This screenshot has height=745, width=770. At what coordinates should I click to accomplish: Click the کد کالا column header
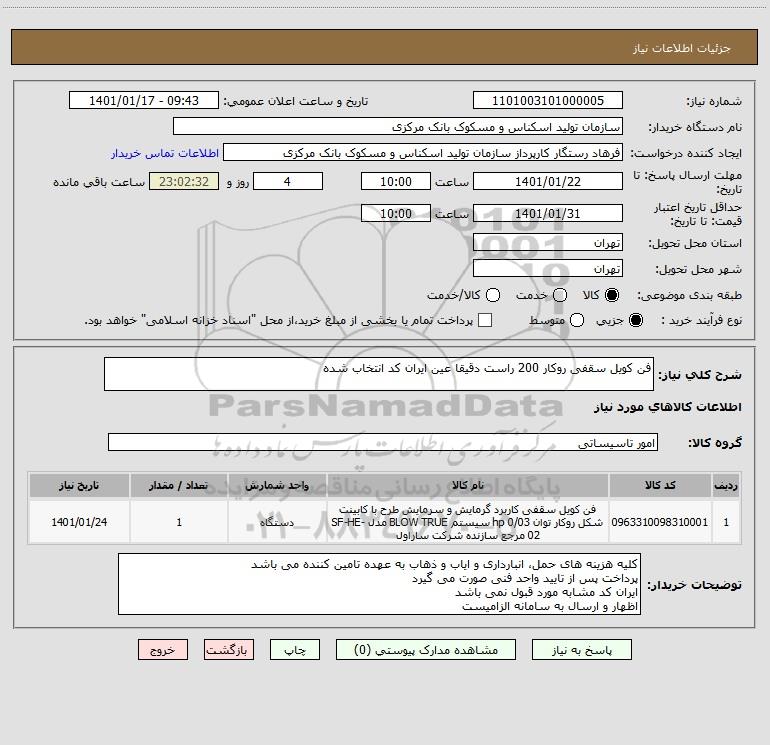[660, 485]
